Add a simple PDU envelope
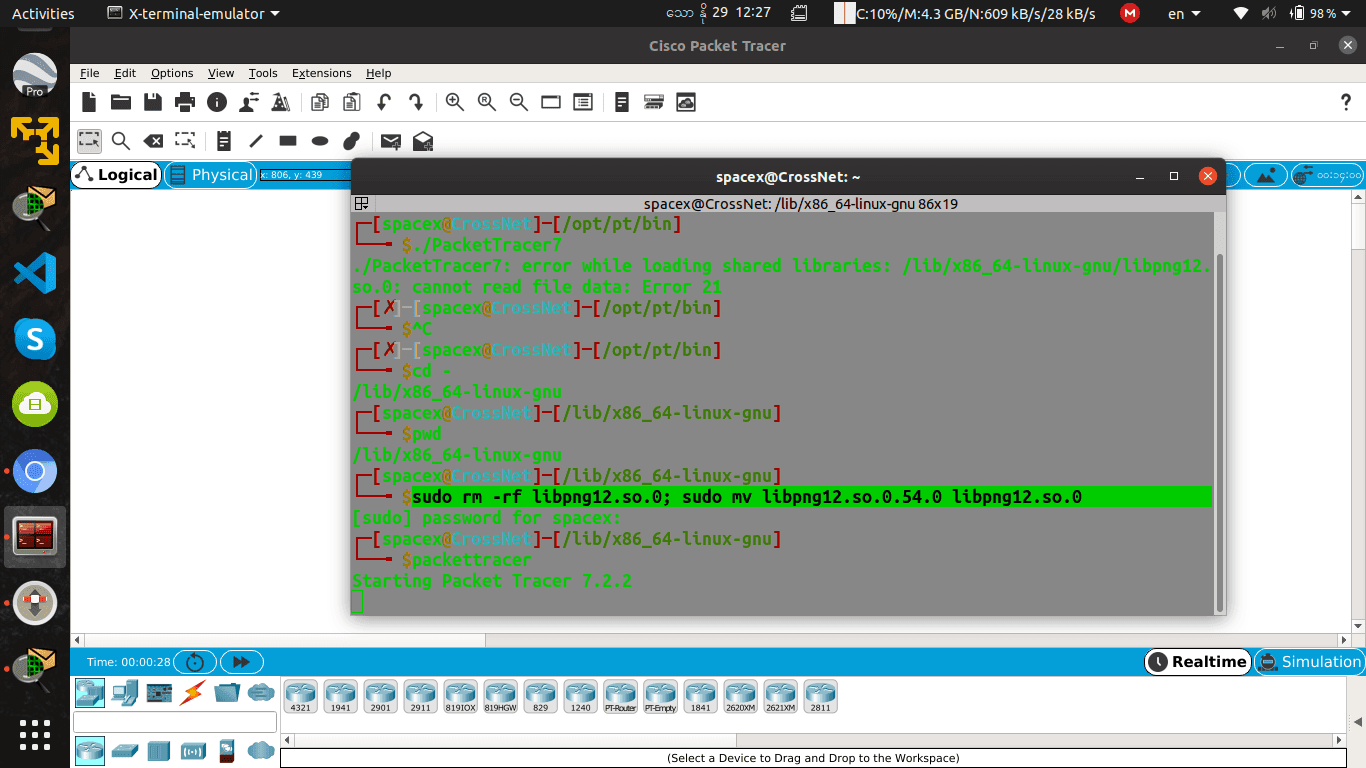 pos(391,141)
